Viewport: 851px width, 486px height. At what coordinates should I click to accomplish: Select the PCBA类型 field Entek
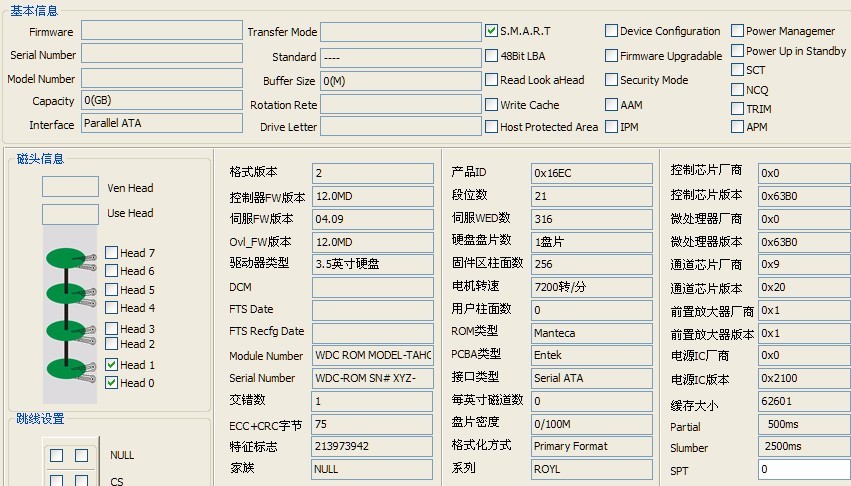pyautogui.click(x=592, y=355)
